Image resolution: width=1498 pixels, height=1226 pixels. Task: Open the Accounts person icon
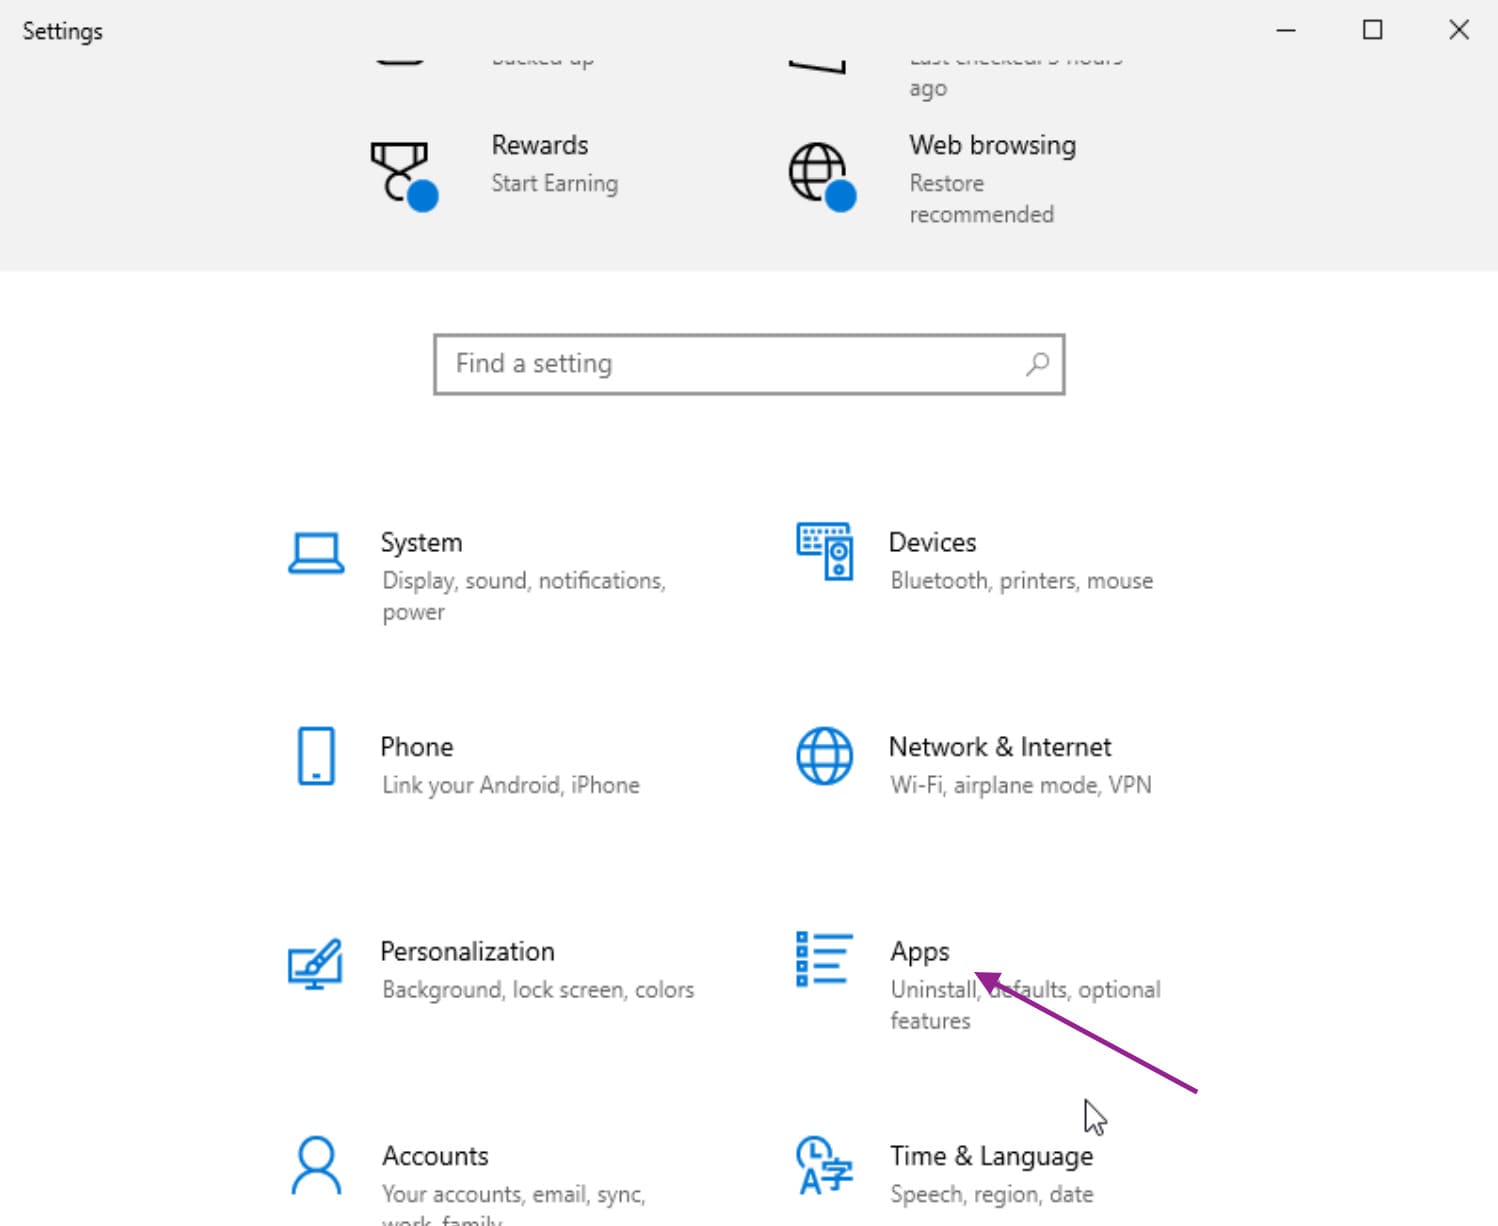point(316,1165)
